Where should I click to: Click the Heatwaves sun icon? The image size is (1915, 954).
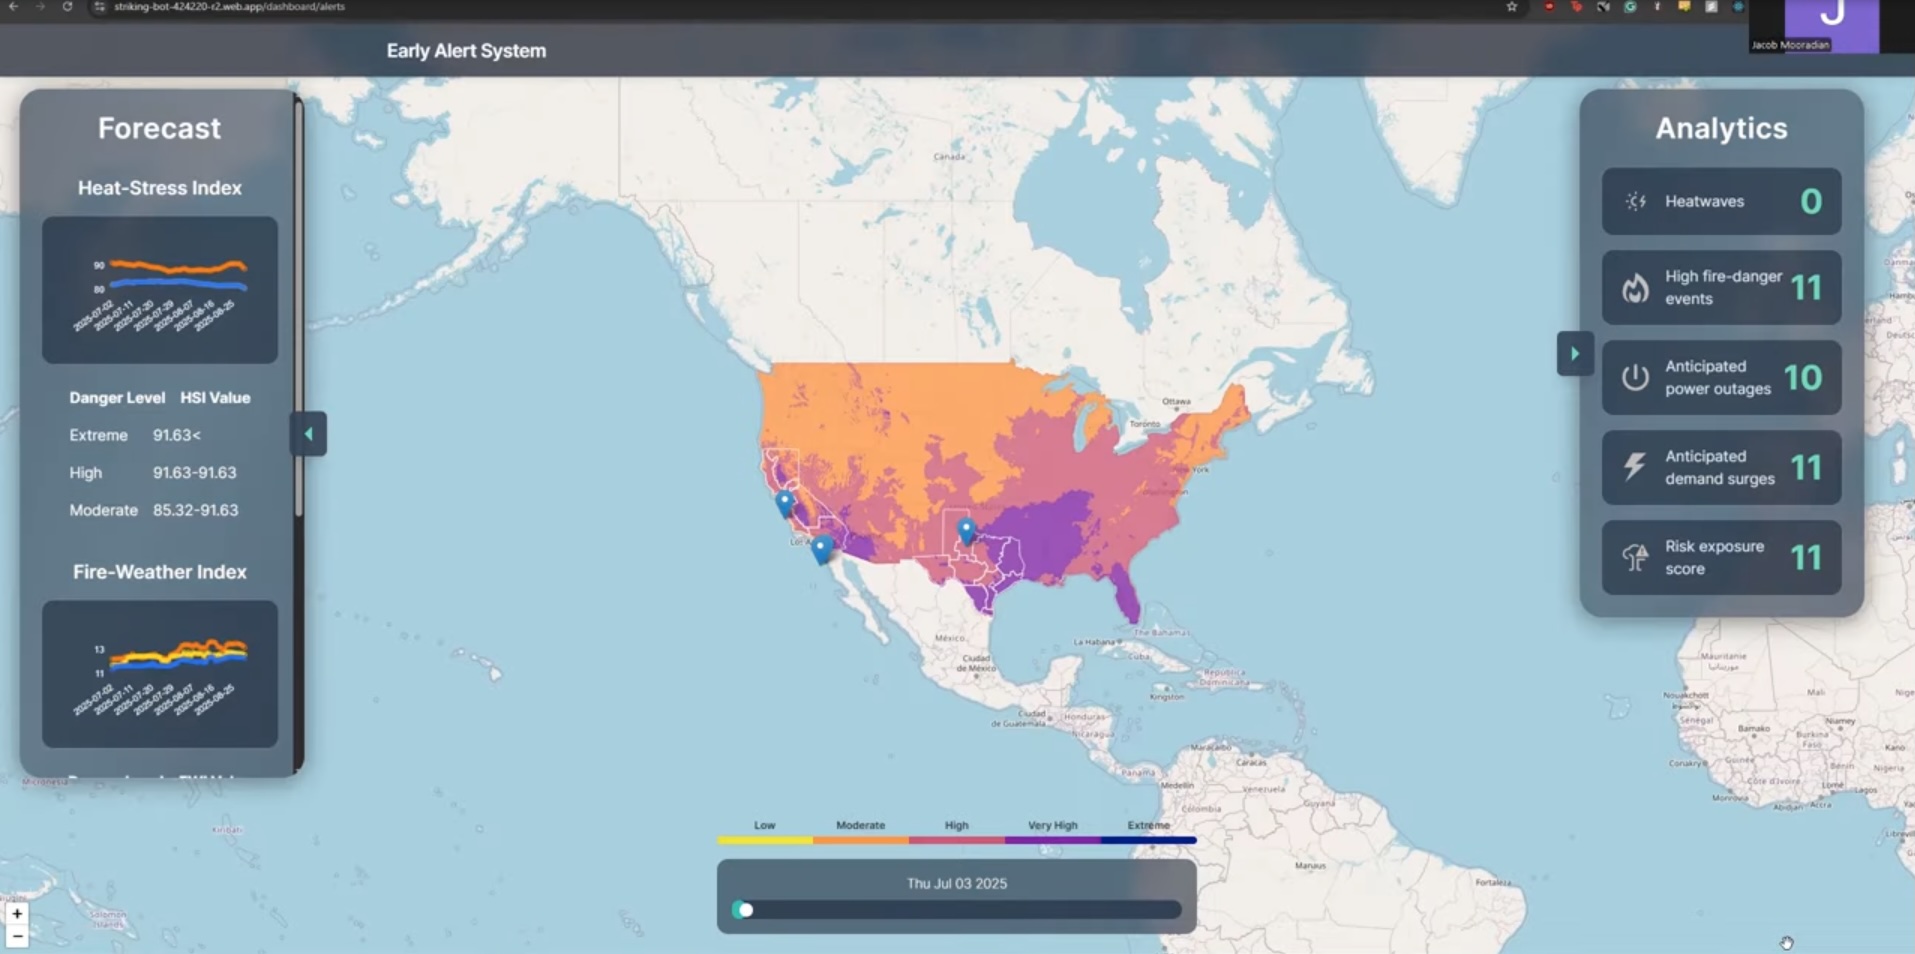1636,201
